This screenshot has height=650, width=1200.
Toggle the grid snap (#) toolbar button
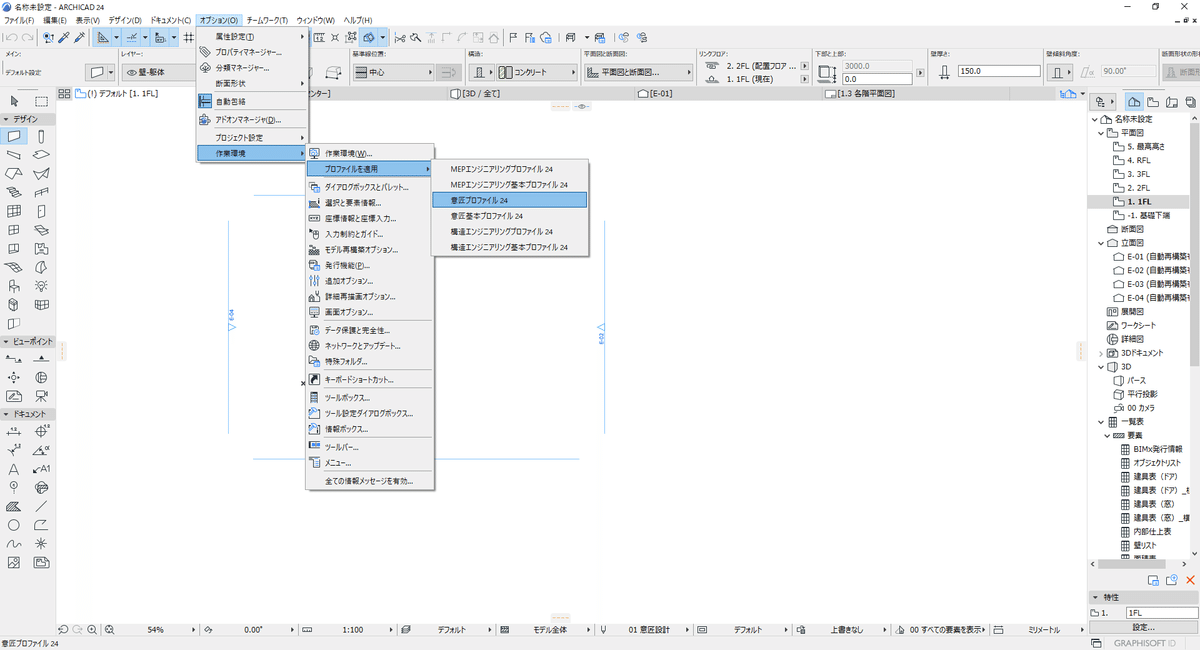pyautogui.click(x=189, y=38)
